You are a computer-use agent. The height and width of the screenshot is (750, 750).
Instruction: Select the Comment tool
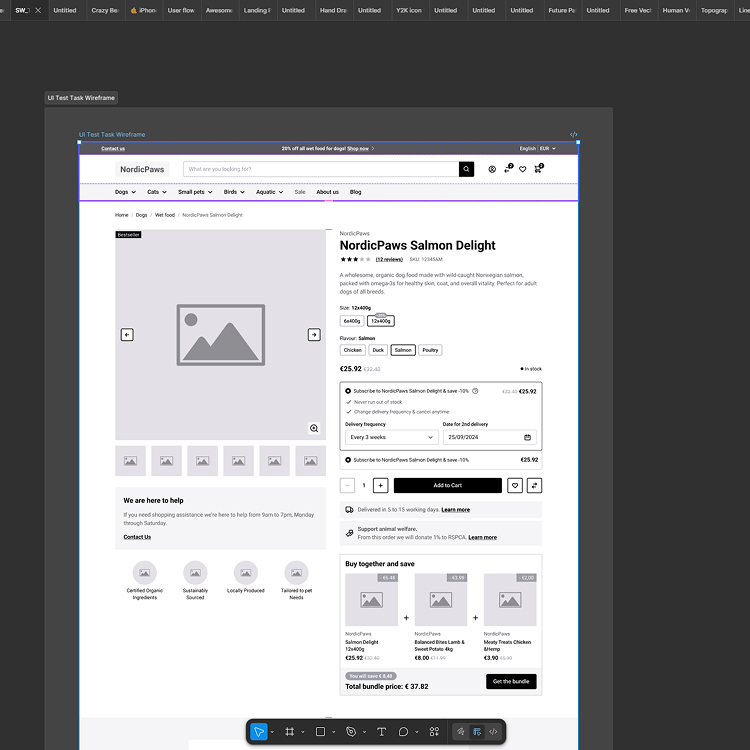click(404, 732)
